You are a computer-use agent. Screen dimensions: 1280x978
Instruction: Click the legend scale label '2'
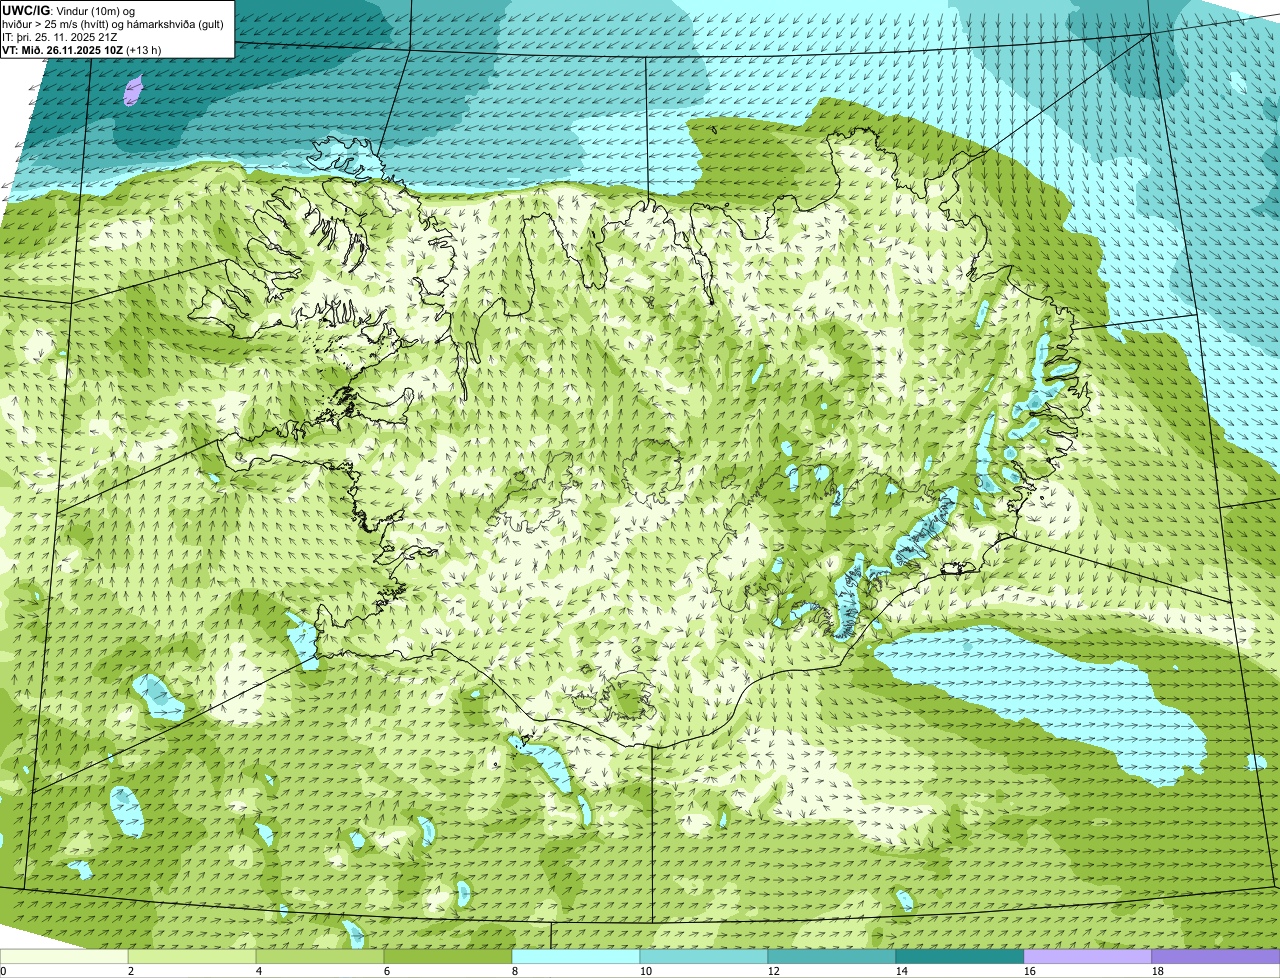[x=131, y=971]
